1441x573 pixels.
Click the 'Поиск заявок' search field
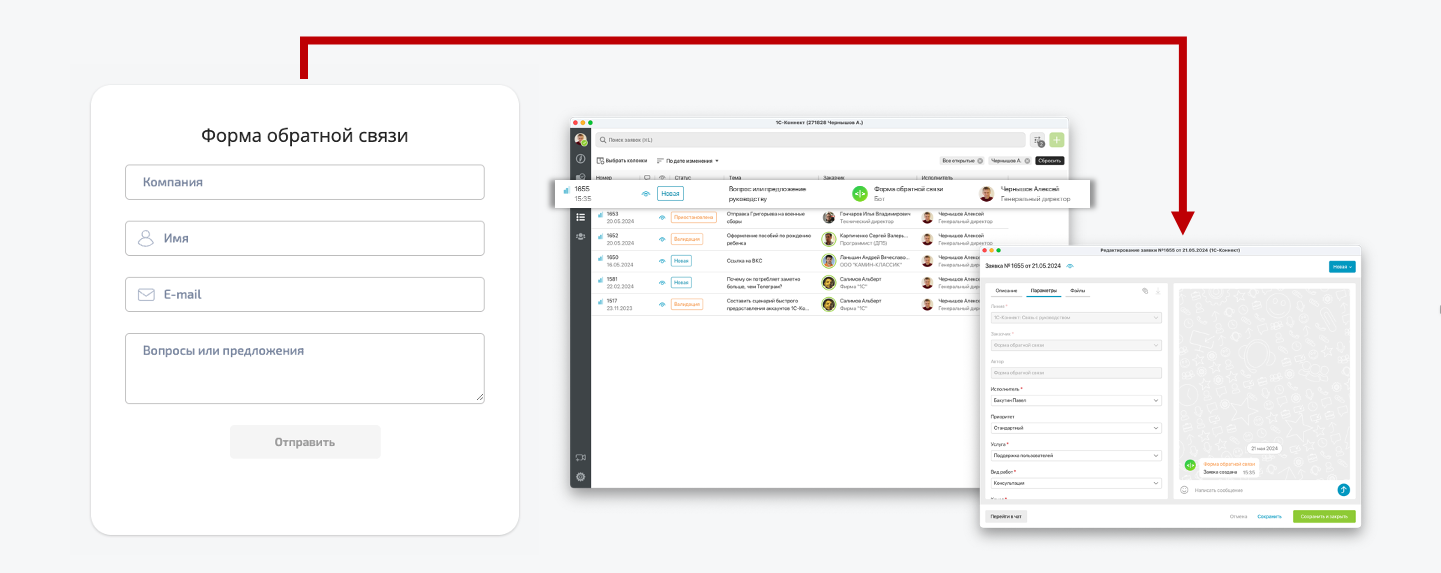pyautogui.click(x=810, y=140)
